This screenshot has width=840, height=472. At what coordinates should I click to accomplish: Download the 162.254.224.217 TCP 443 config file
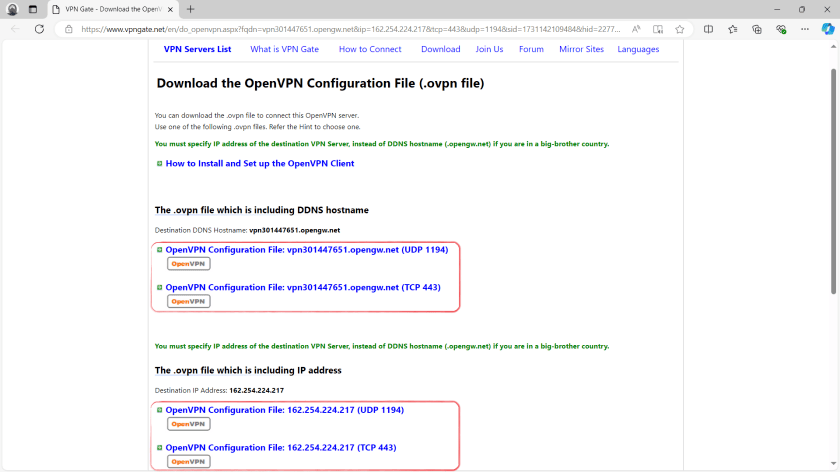coord(280,447)
